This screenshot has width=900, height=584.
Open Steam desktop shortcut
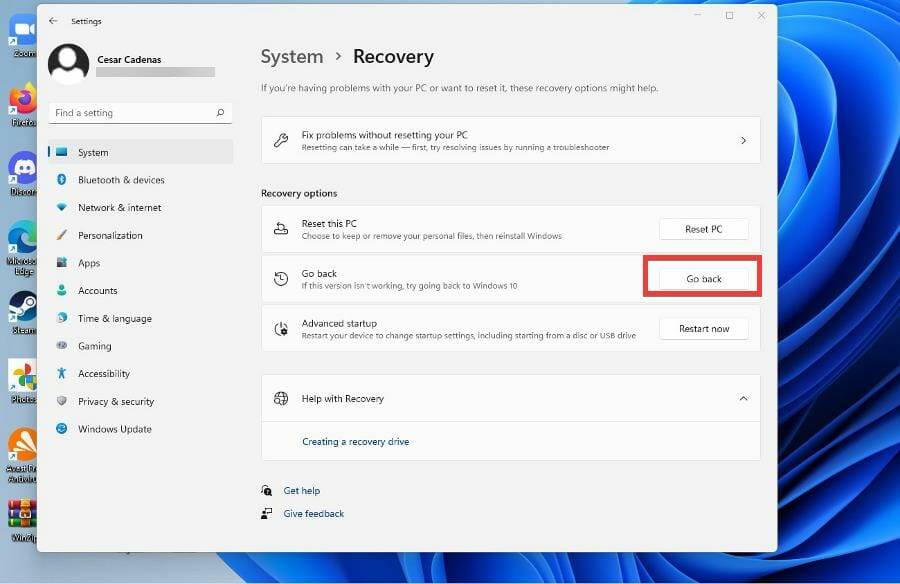pos(23,313)
